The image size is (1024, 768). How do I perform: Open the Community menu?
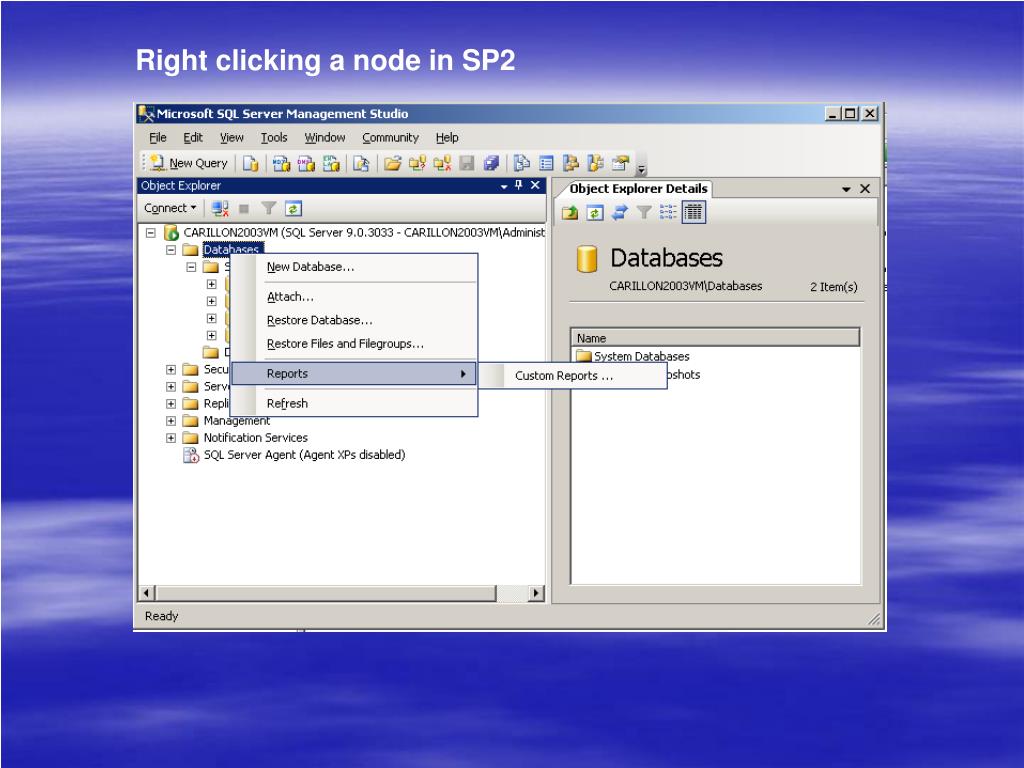coord(390,138)
